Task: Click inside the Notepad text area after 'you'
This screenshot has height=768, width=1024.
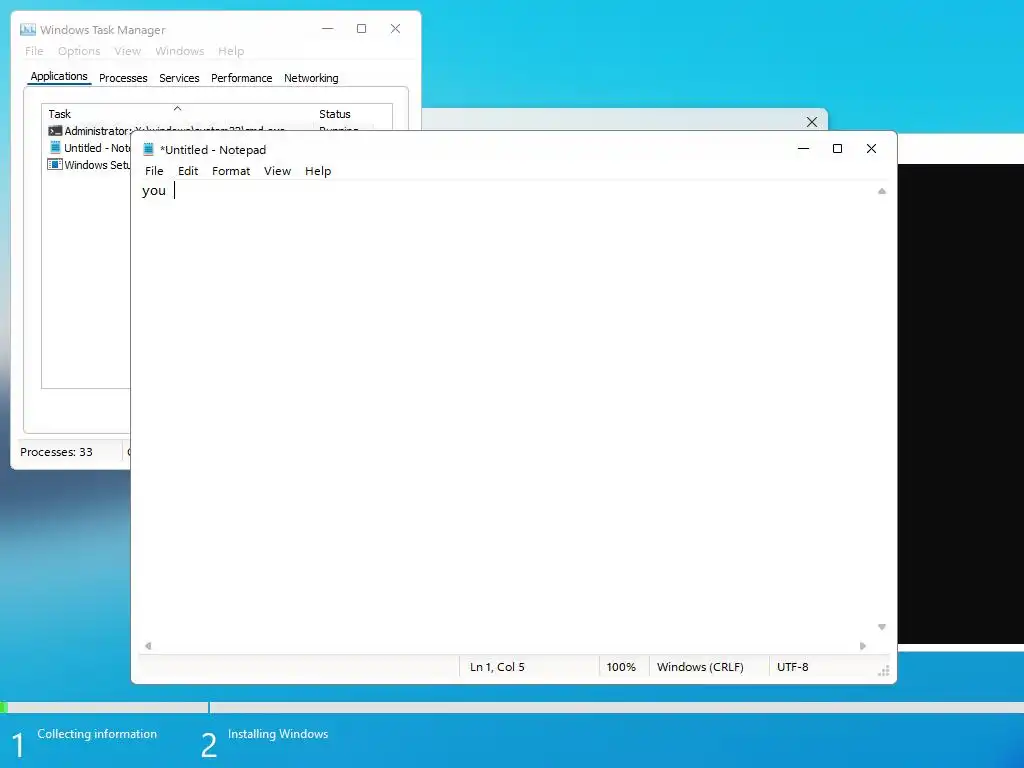Action: pyautogui.click(x=174, y=191)
